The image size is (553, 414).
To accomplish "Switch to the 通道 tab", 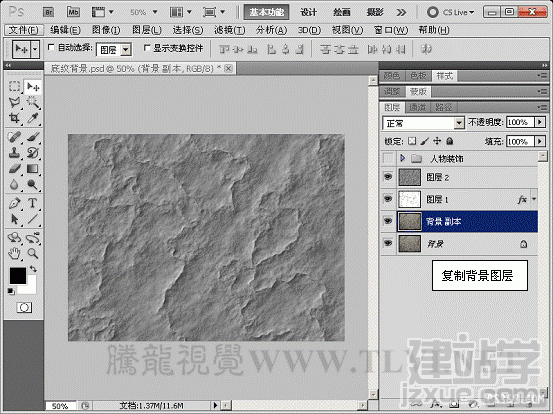I will [418, 107].
